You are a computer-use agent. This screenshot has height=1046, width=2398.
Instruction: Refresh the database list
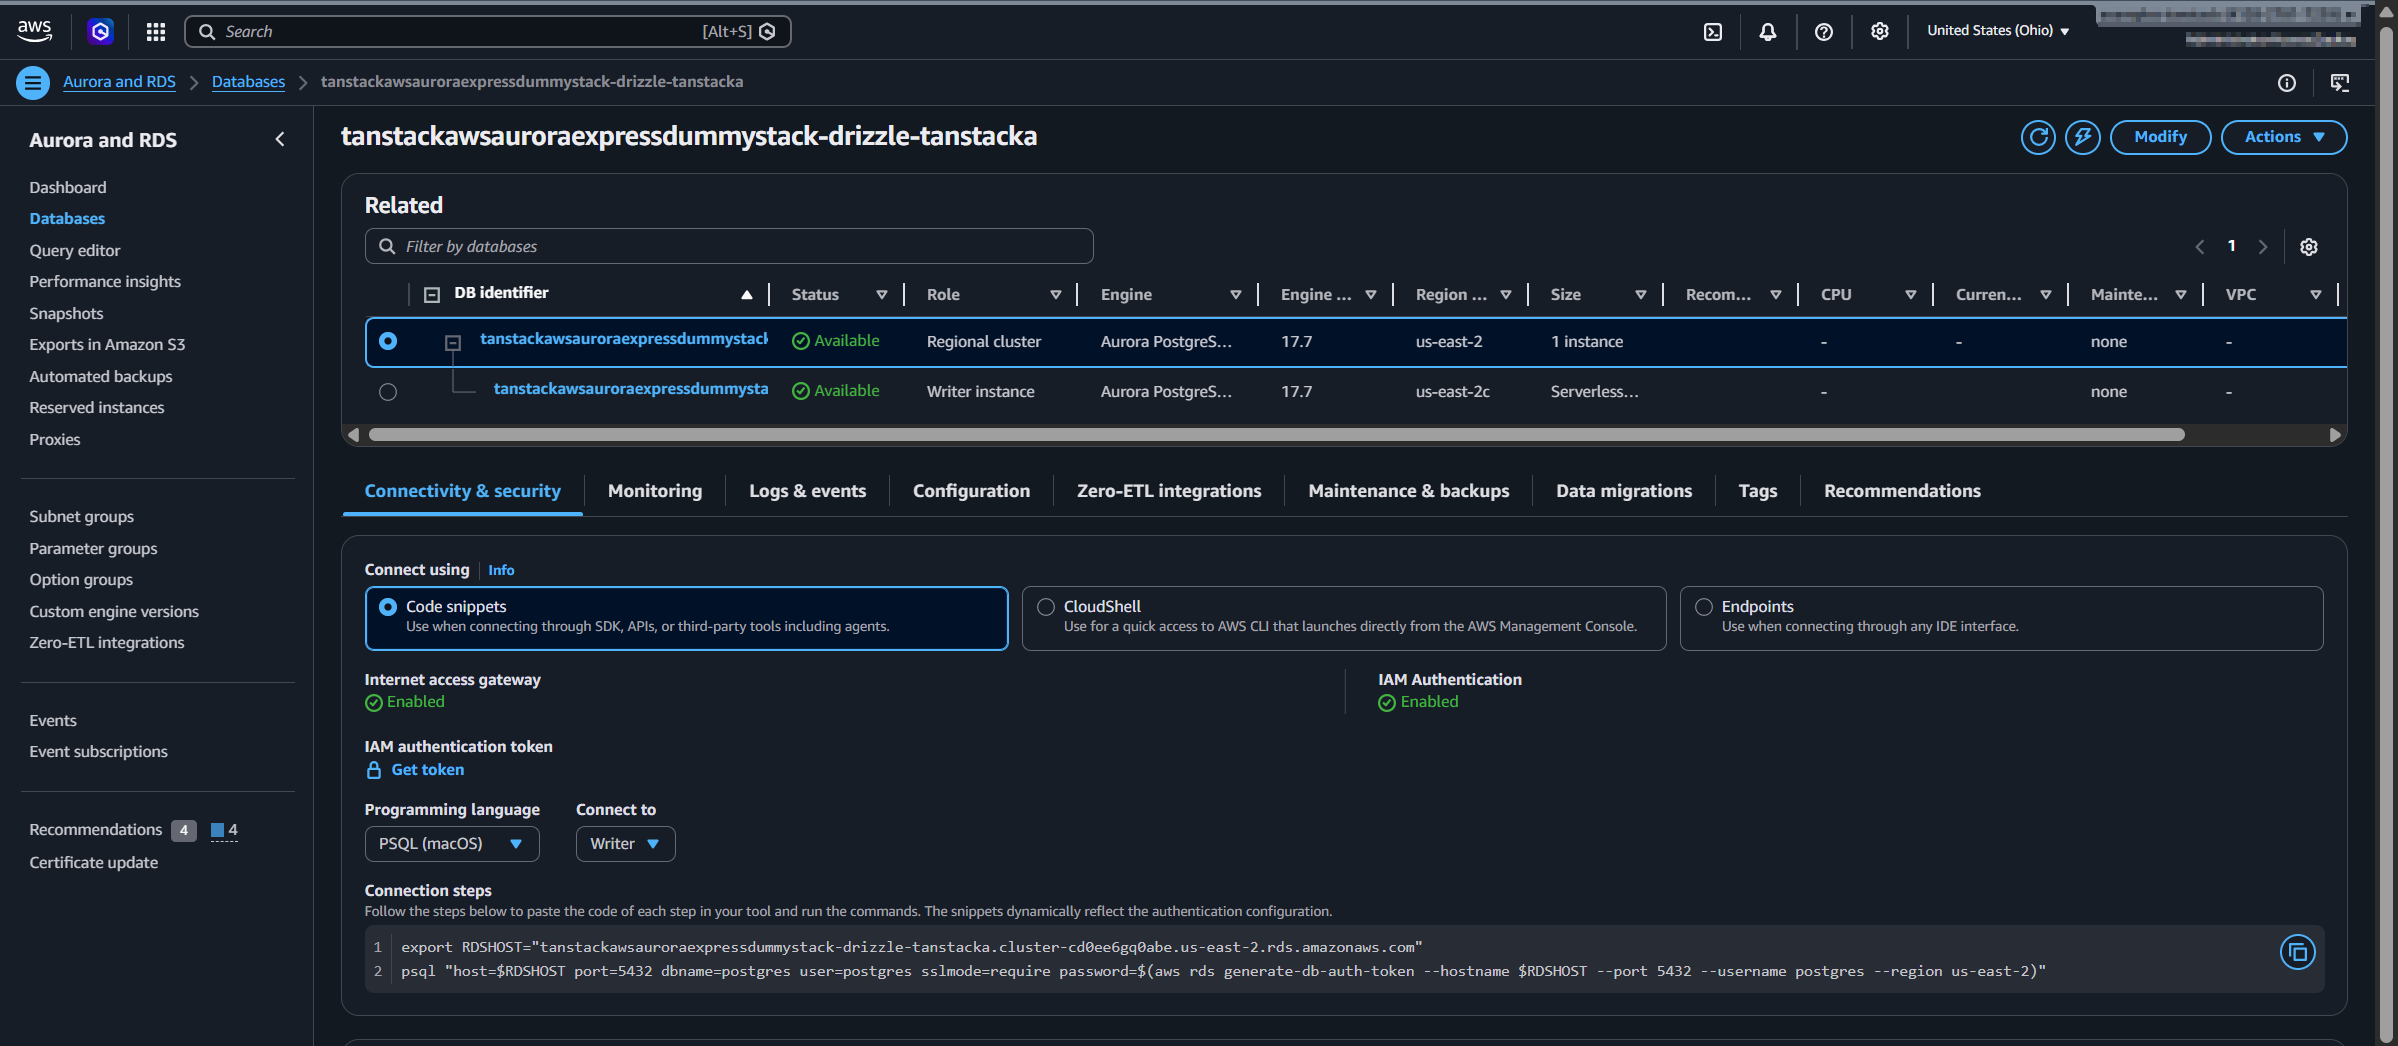pos(2038,137)
